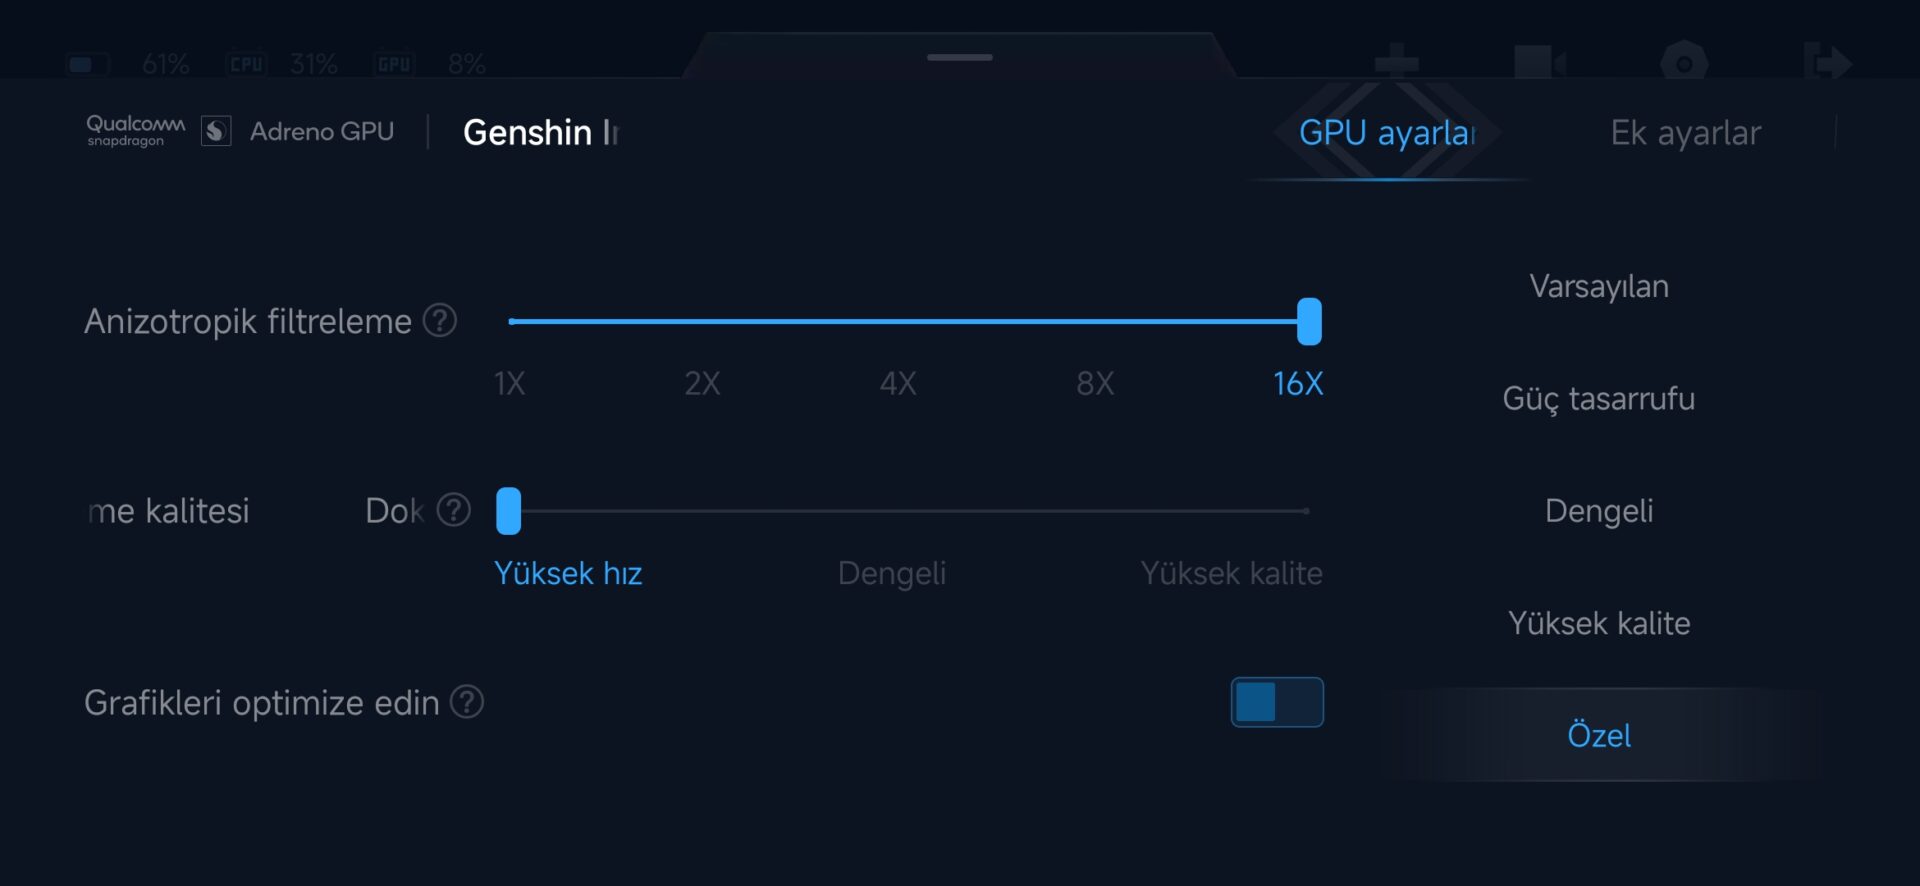The height and width of the screenshot is (886, 1920).
Task: Tap the exit arrow icon
Action: coord(1828,62)
